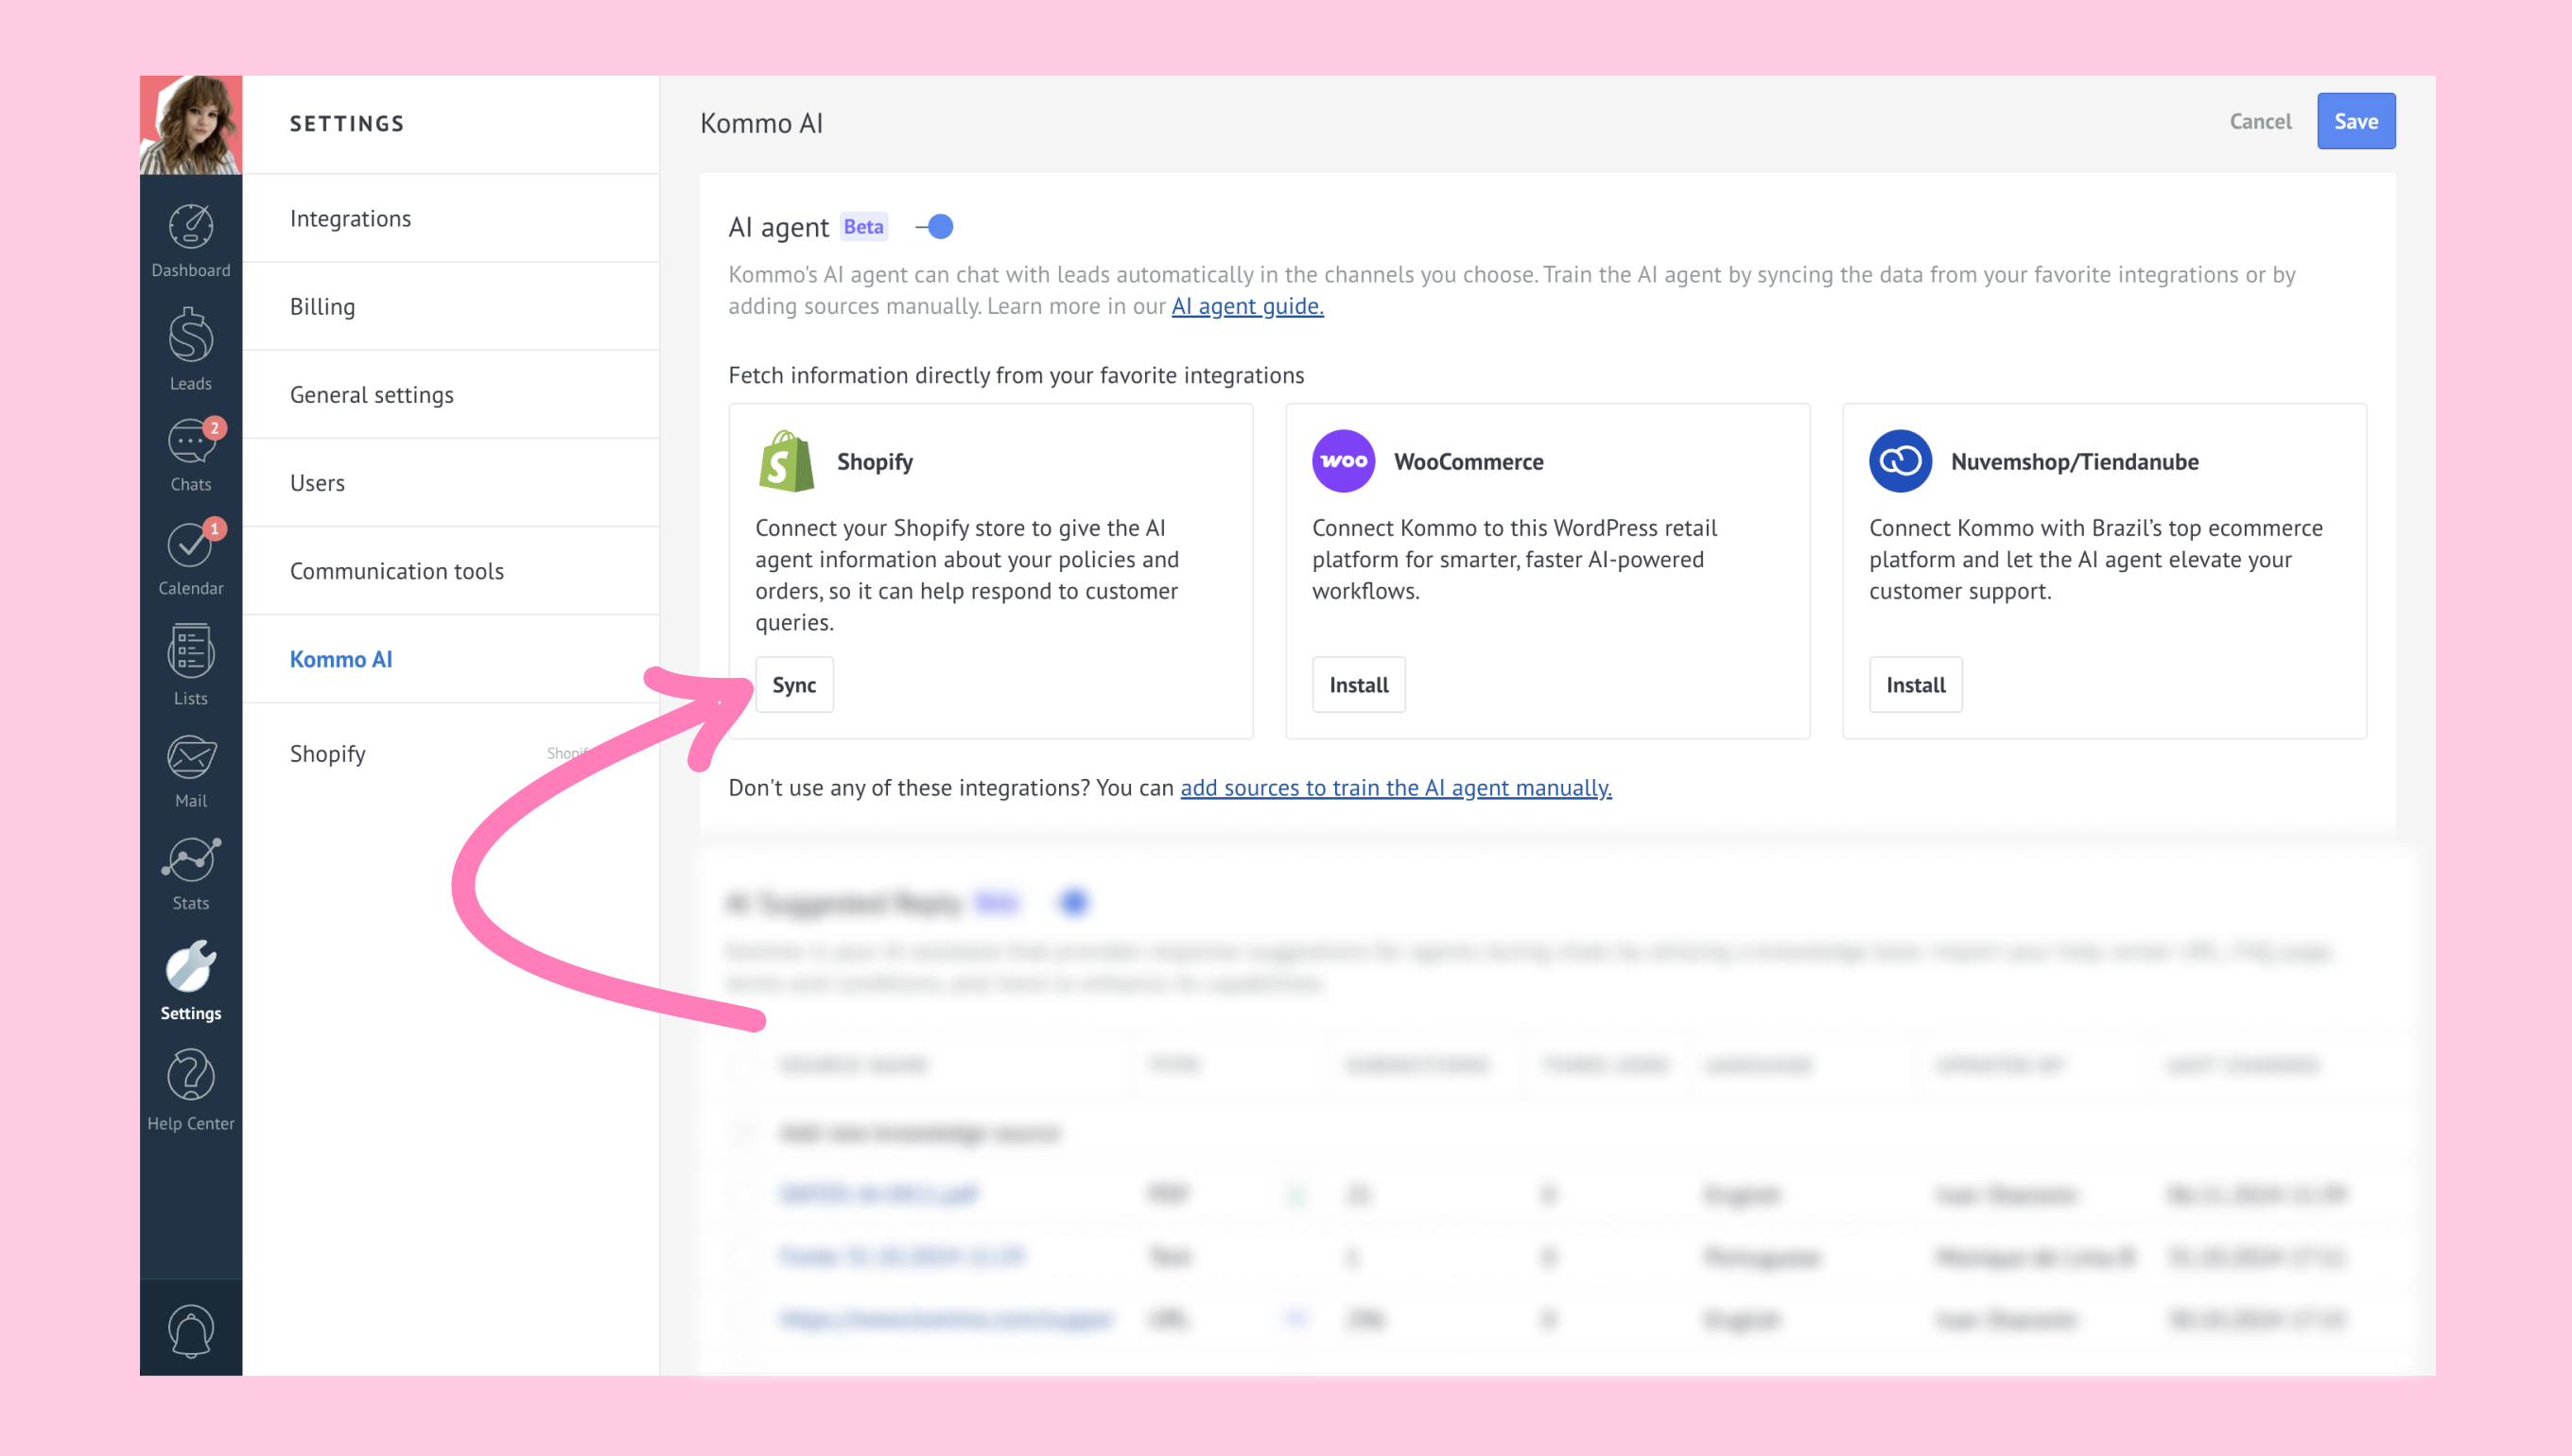
Task: Click Cancel at the top
Action: tap(2260, 121)
